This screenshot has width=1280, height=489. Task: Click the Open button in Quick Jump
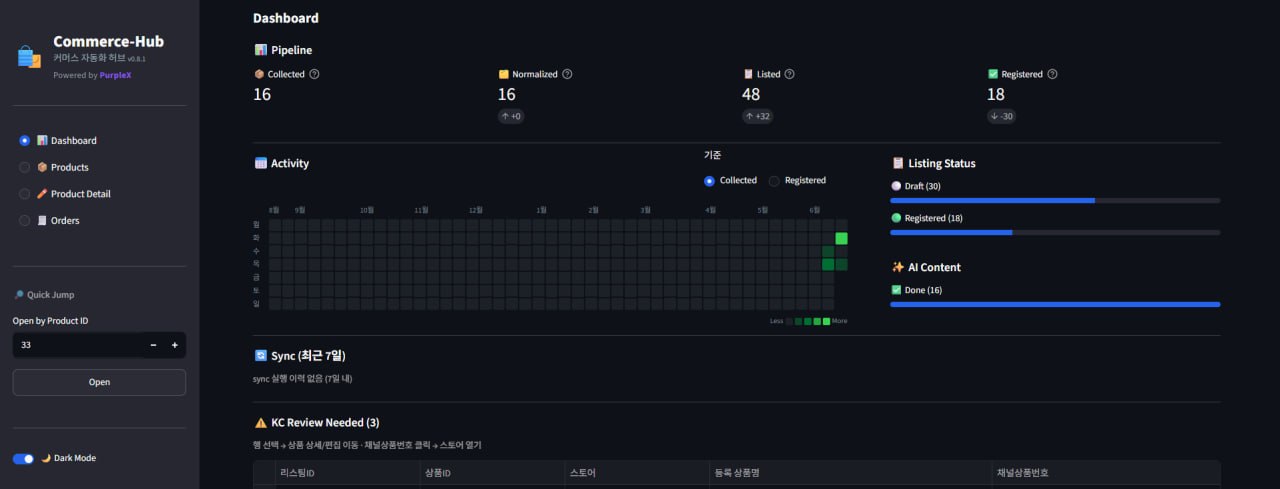click(99, 382)
